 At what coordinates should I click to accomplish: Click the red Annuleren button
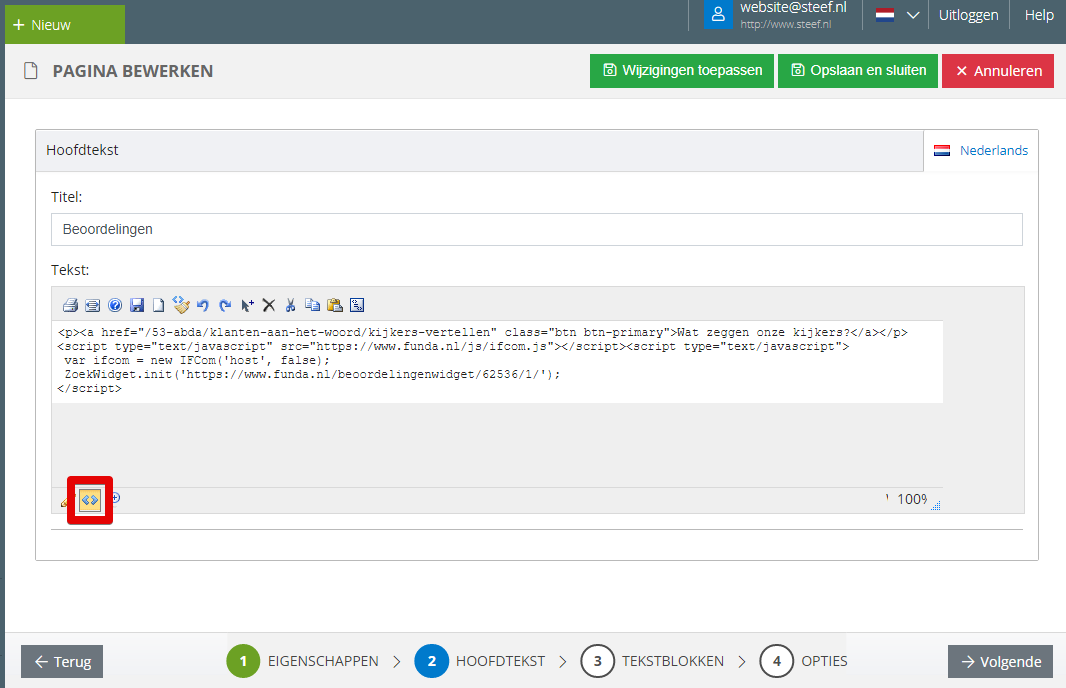coord(998,71)
